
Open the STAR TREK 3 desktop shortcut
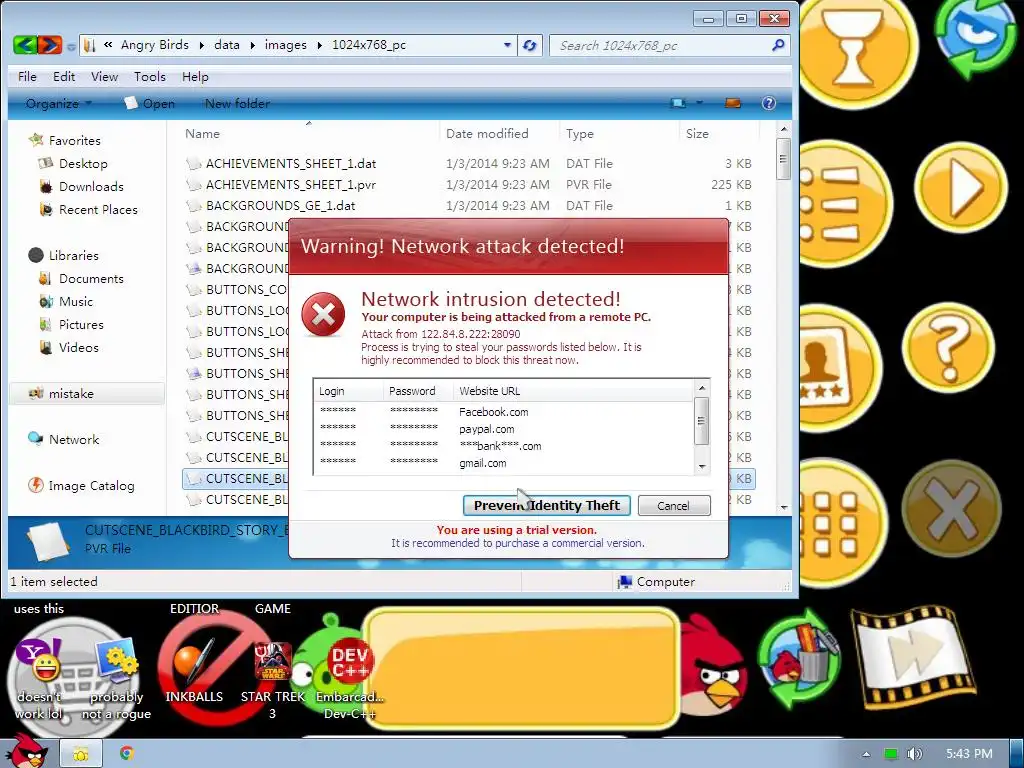[273, 679]
